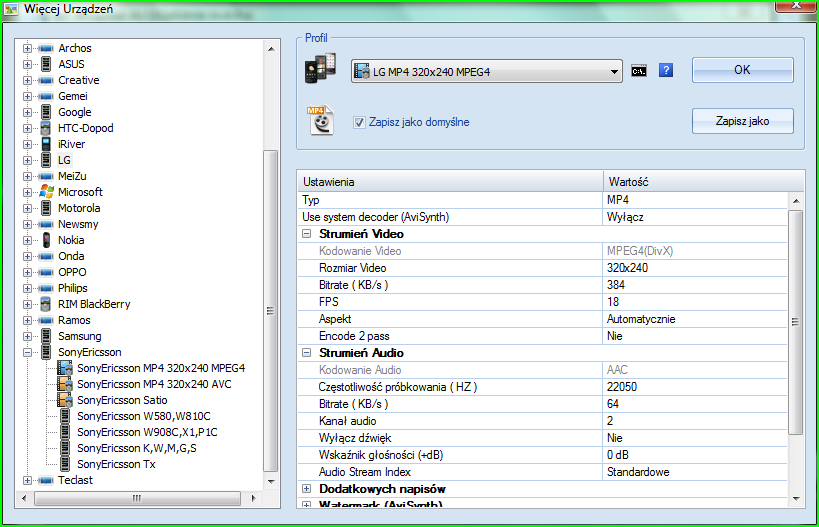Click the mobile phones icon in Profil
The height and width of the screenshot is (527, 819).
click(320, 71)
